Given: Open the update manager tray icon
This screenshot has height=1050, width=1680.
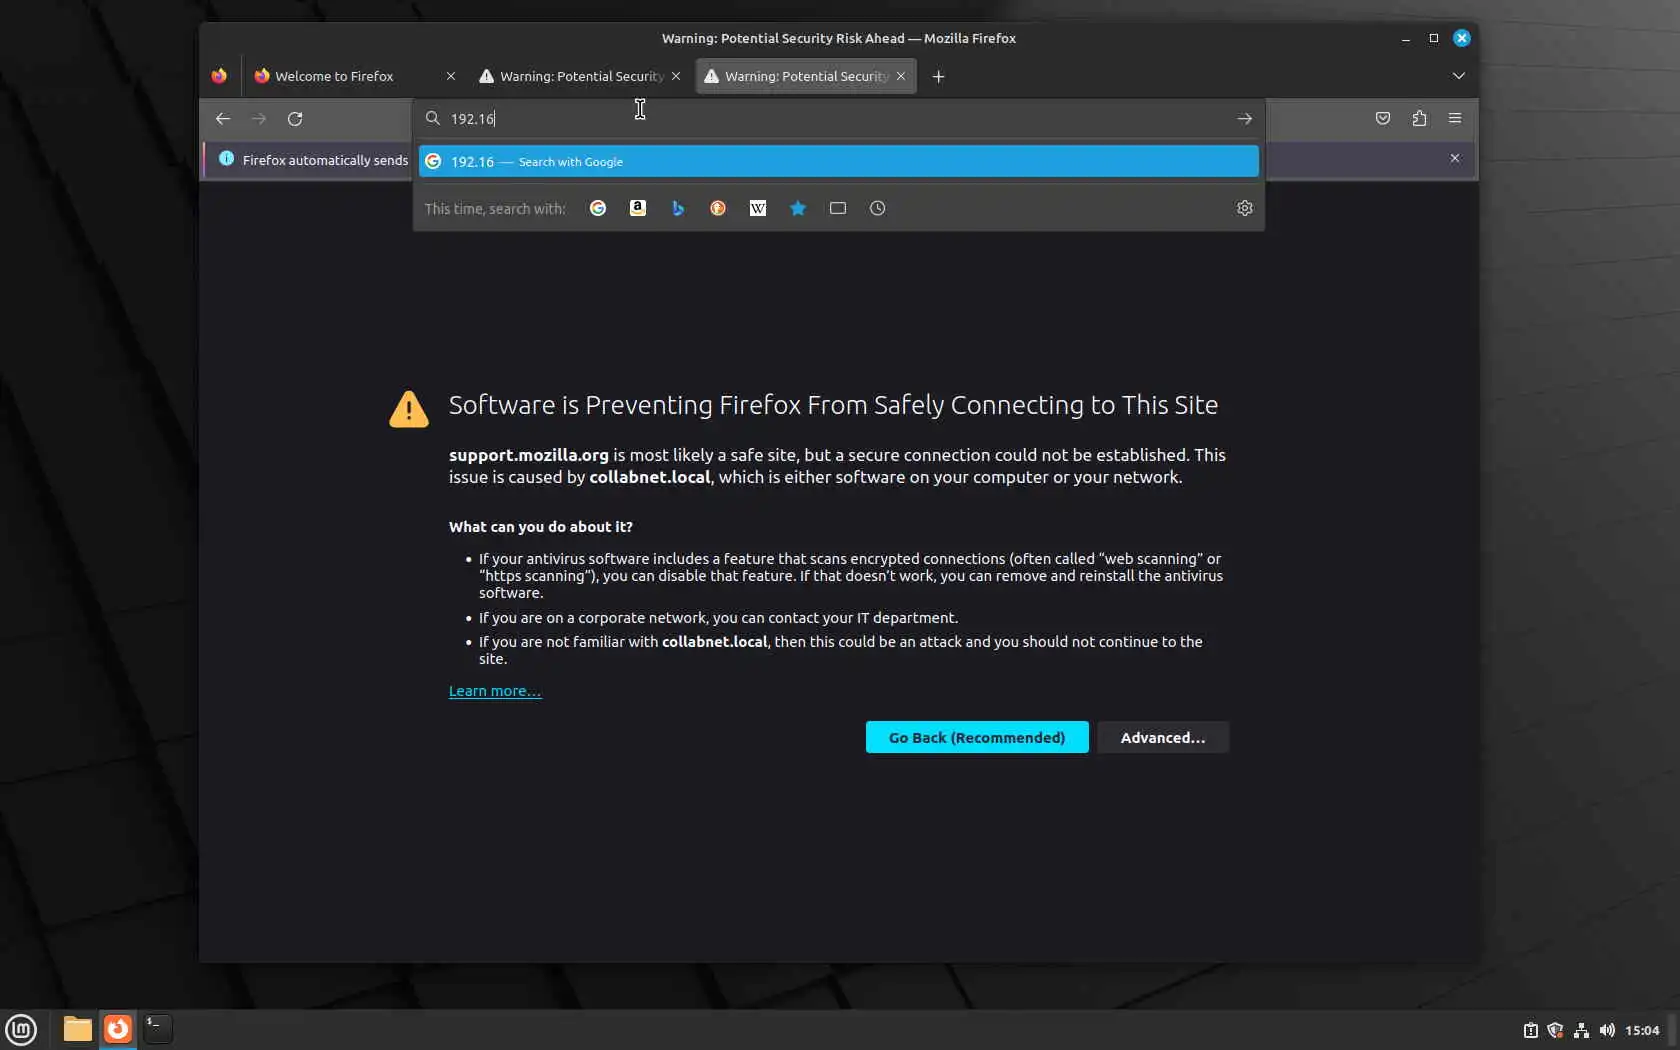Looking at the screenshot, I should click(1530, 1030).
